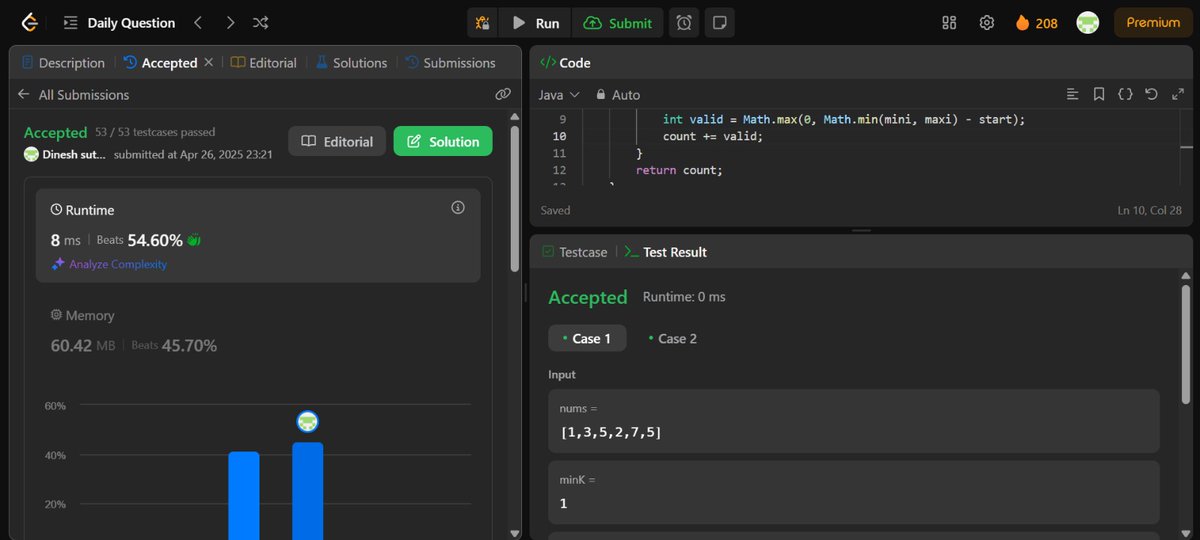Open the problem list panel icon
The image size is (1200, 540).
click(x=70, y=23)
